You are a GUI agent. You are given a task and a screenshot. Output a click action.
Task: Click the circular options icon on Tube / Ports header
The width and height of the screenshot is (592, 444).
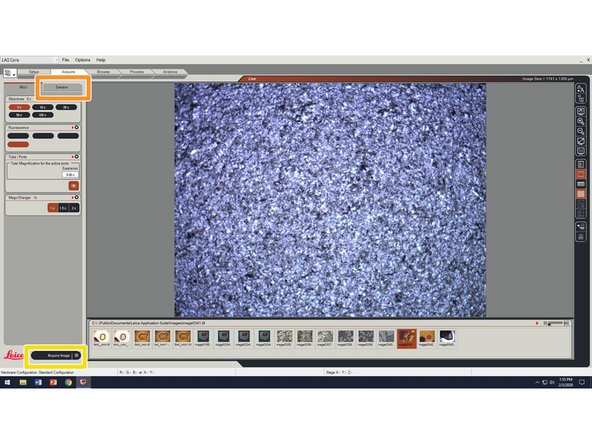coord(77,157)
